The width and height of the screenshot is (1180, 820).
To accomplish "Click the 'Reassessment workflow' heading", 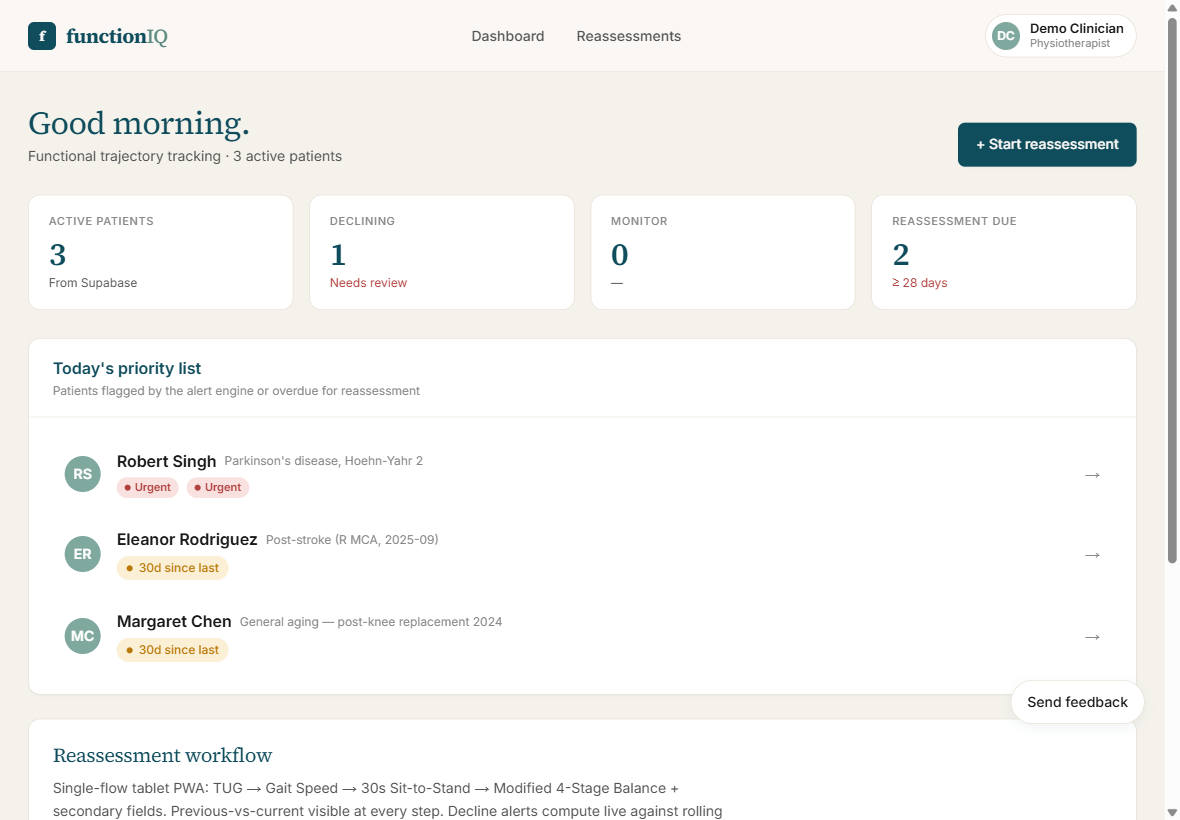I will click(x=163, y=755).
